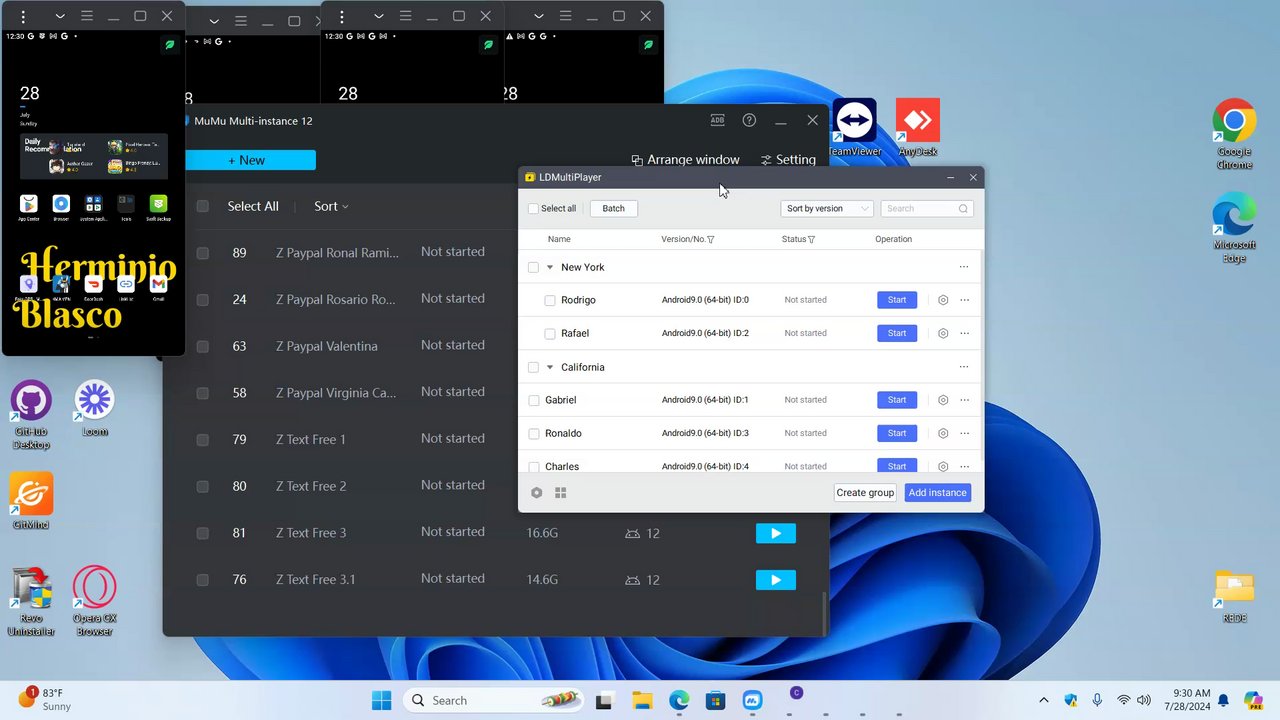This screenshot has height=720, width=1280.
Task: Open Opera GX Browser shortcut
Action: [94, 602]
